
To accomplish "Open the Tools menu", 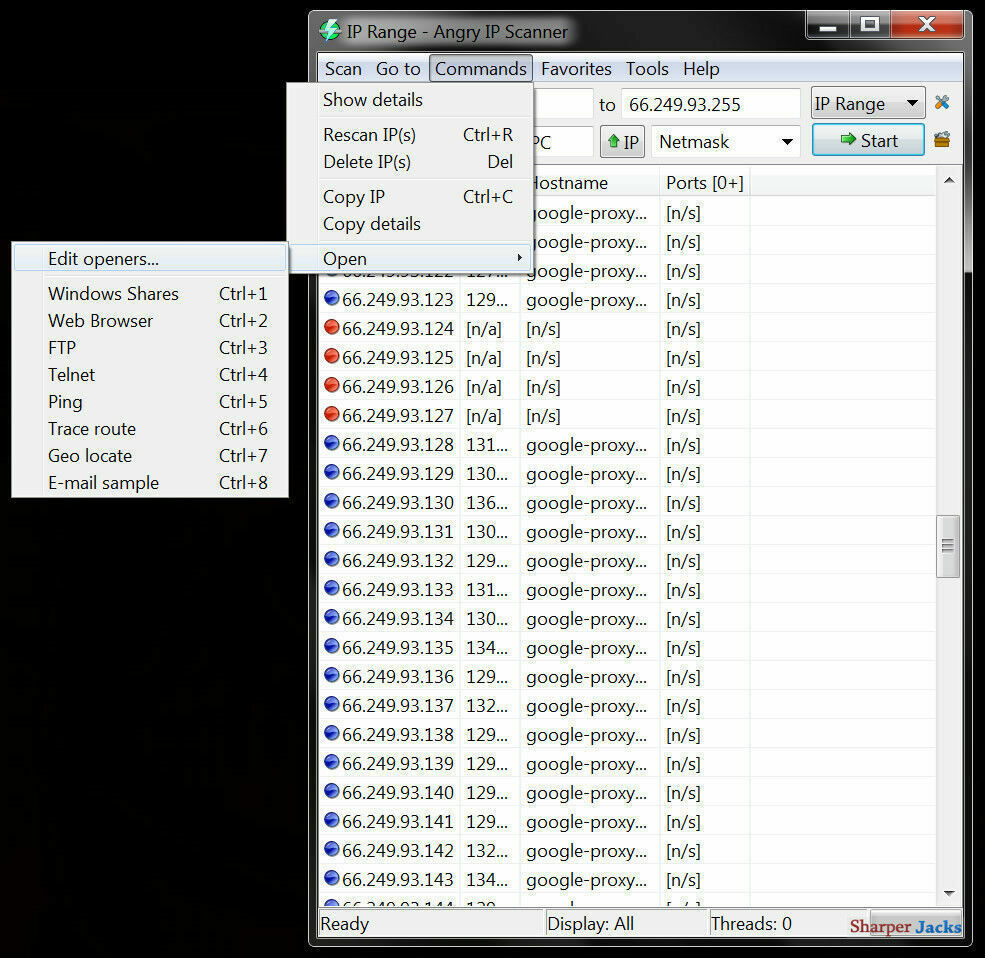I will click(x=647, y=68).
